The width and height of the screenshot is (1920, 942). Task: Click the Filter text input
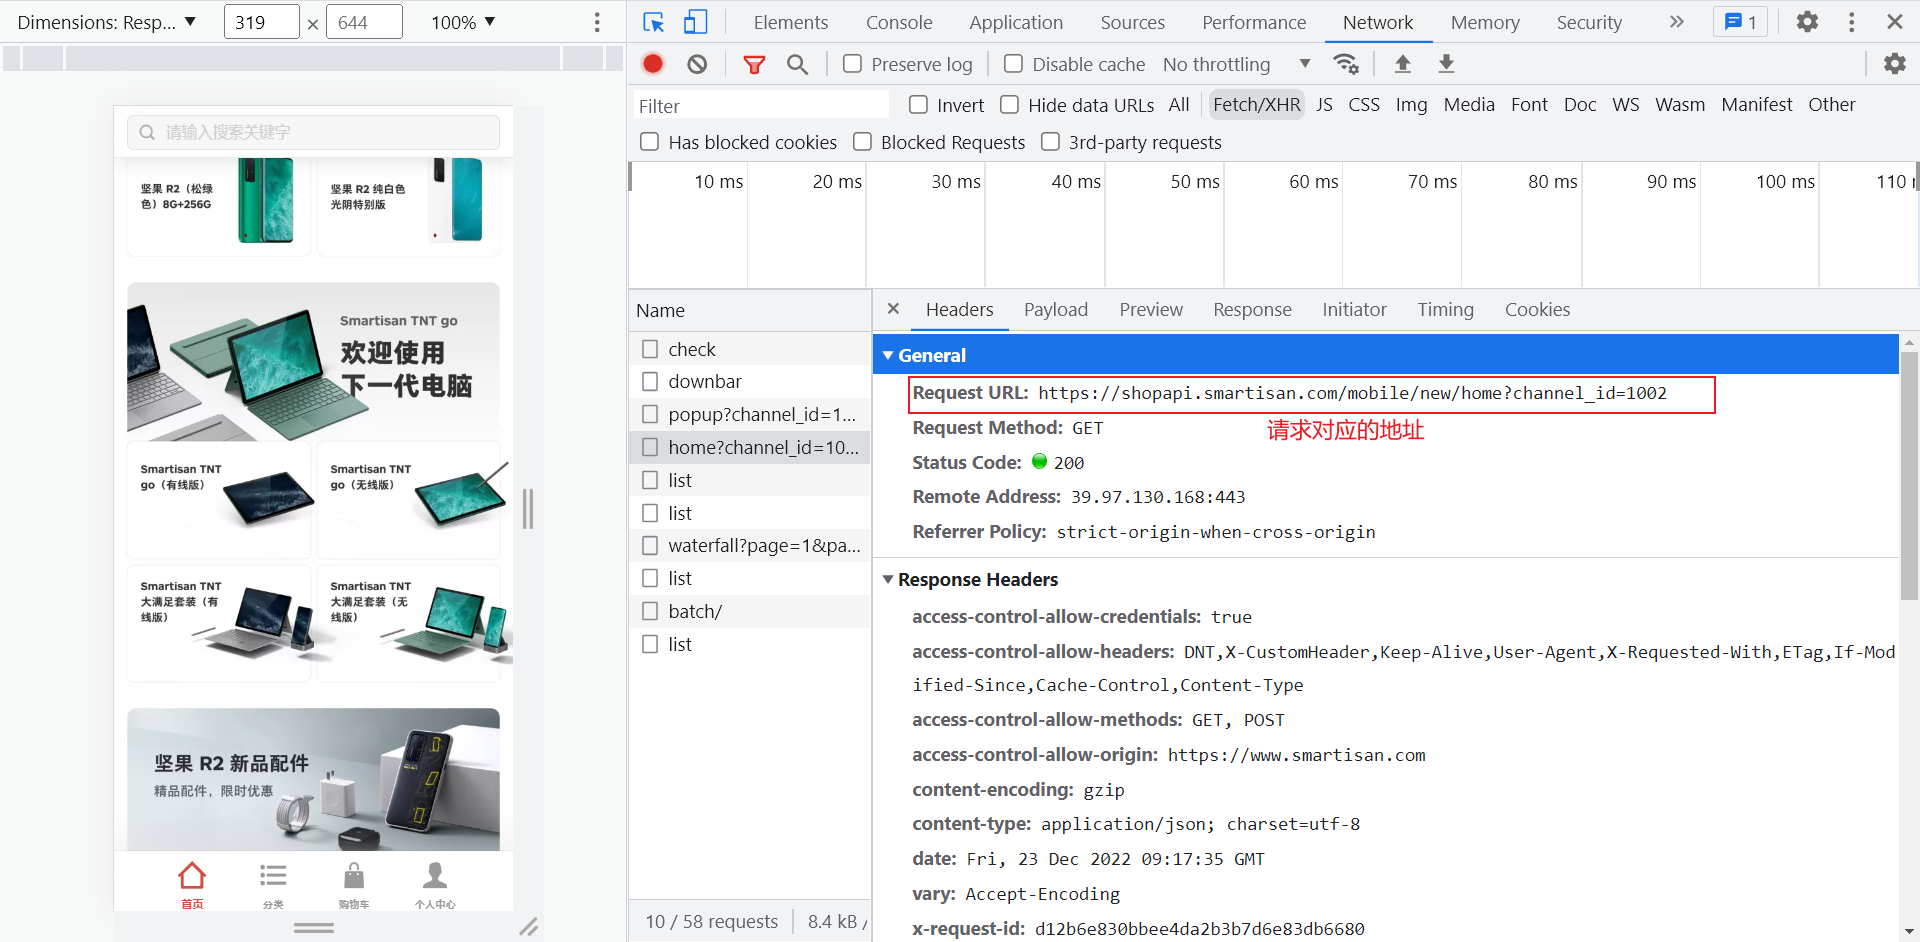tap(760, 105)
